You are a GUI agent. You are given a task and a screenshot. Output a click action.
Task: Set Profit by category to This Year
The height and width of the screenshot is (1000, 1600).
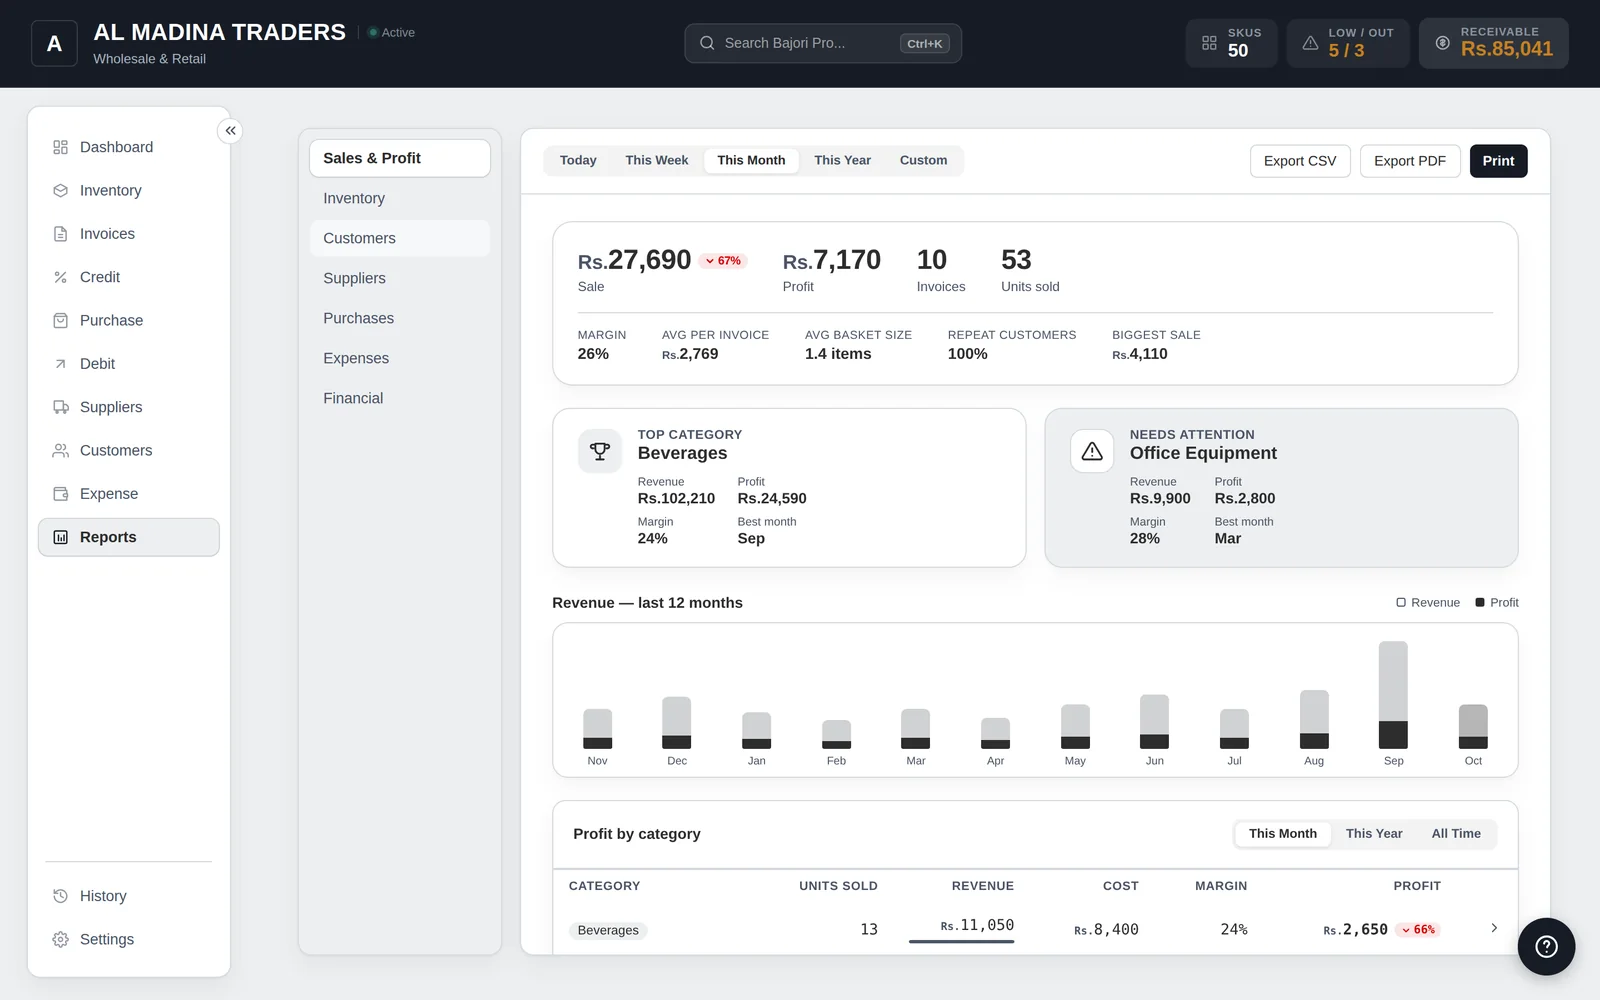(x=1374, y=834)
